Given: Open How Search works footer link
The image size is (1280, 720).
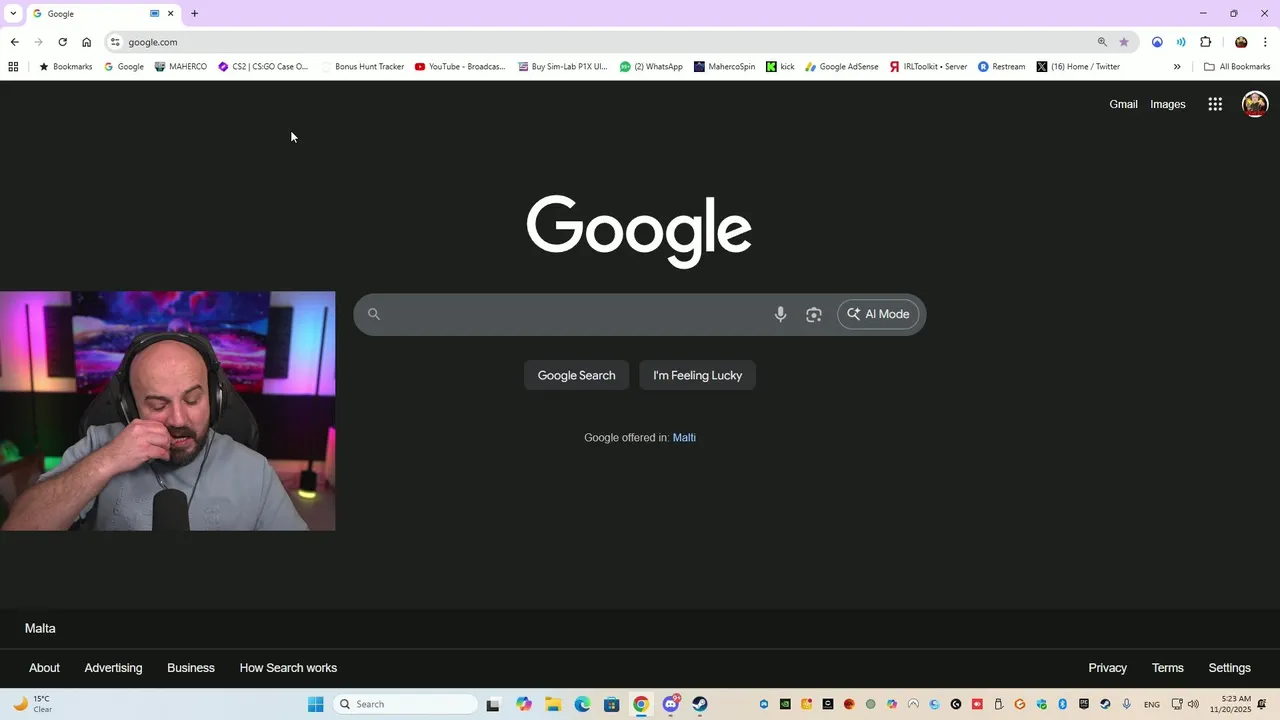Looking at the screenshot, I should pos(288,668).
